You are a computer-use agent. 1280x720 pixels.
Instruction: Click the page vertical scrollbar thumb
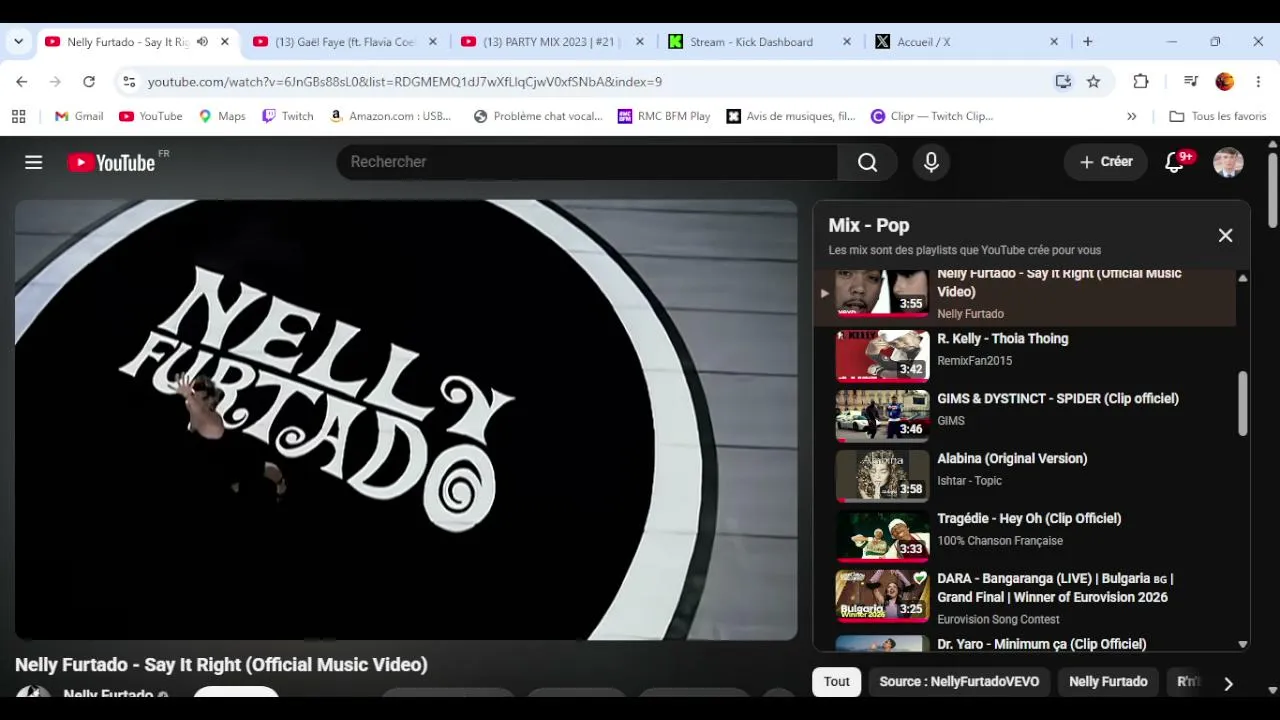(x=1272, y=188)
